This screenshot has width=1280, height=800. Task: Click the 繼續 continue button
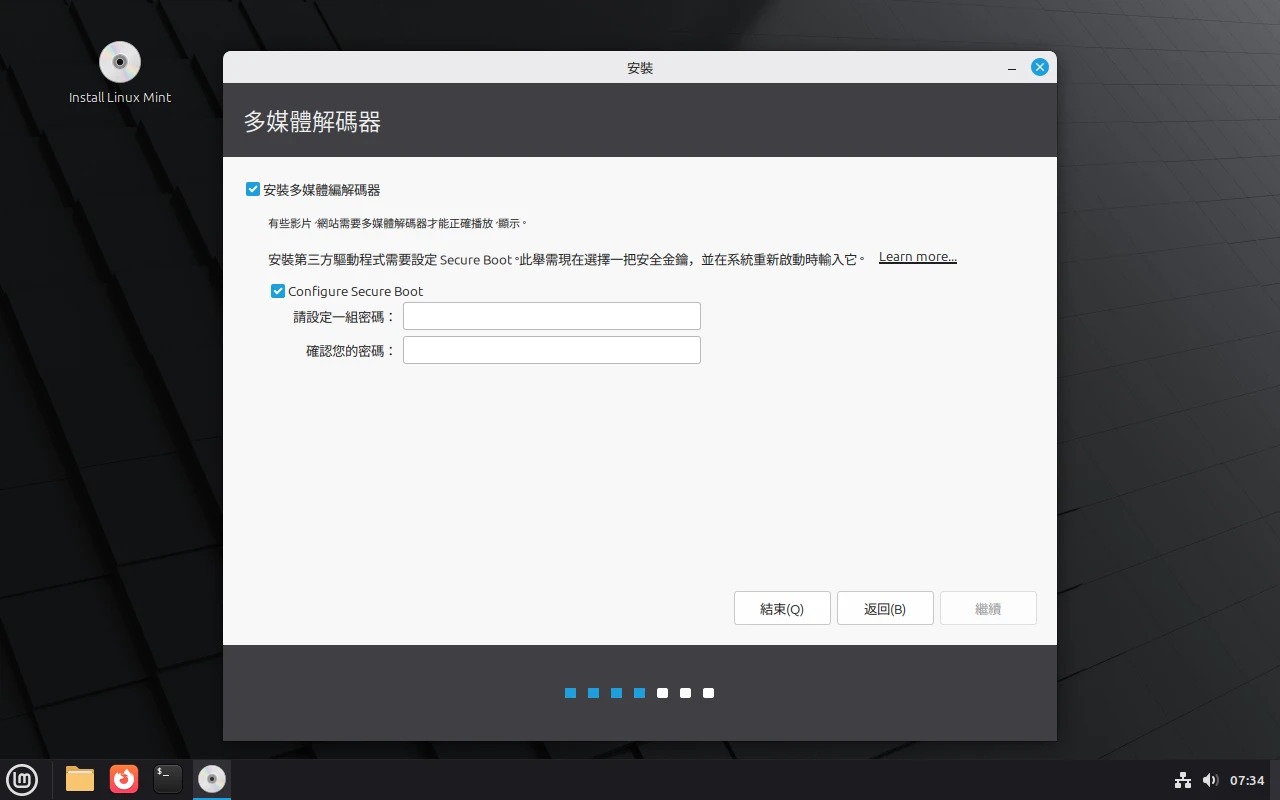pyautogui.click(x=988, y=608)
